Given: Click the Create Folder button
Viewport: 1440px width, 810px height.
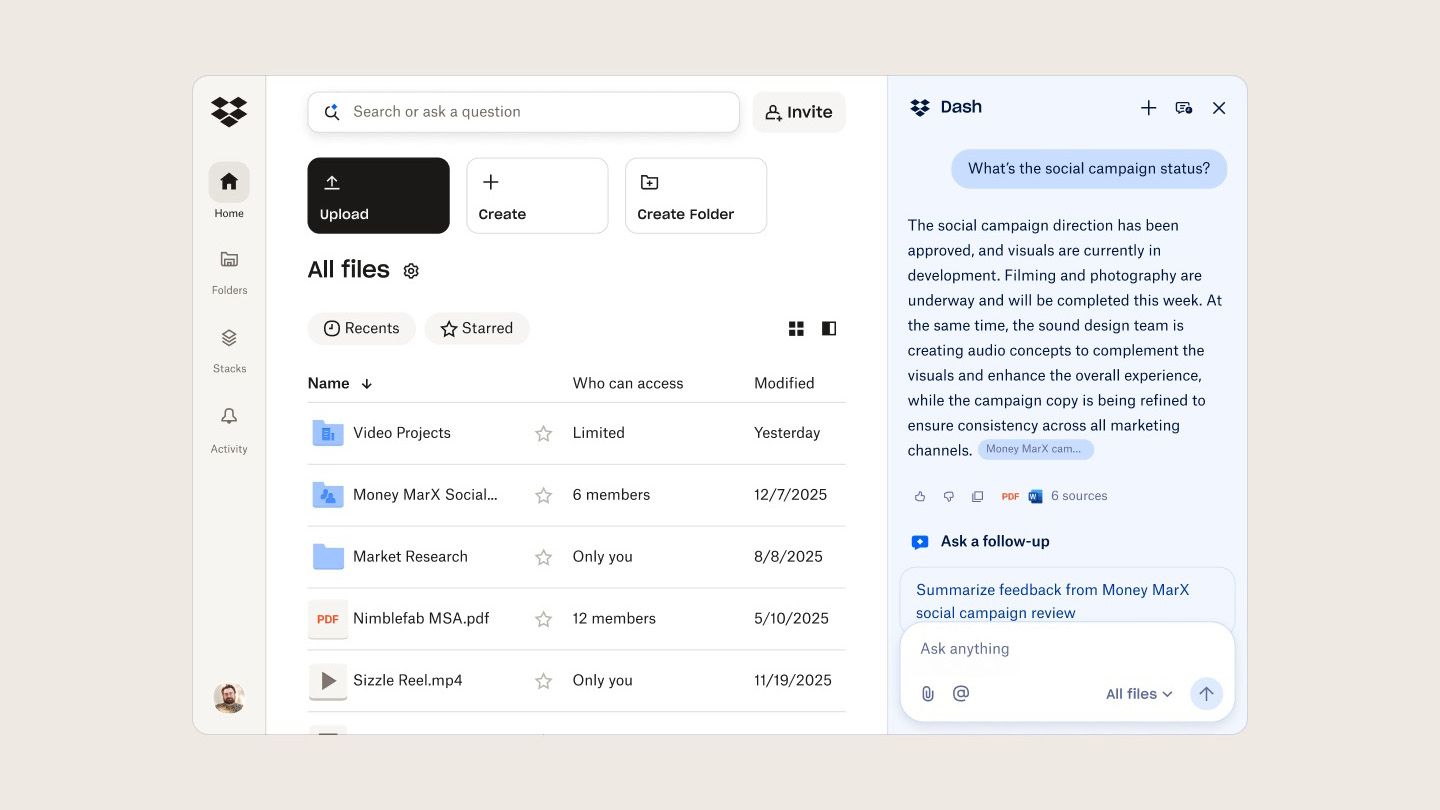Looking at the screenshot, I should (x=694, y=195).
